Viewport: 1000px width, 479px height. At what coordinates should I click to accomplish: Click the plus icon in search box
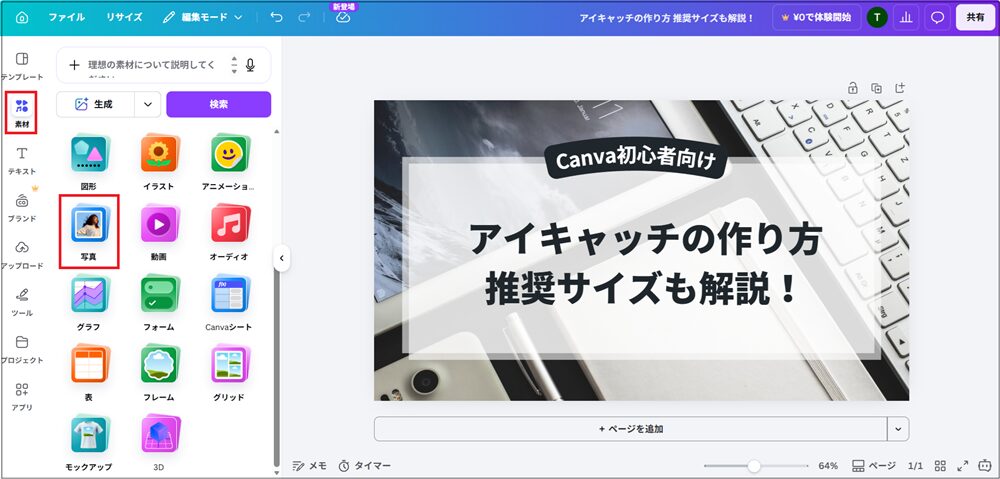[75, 65]
